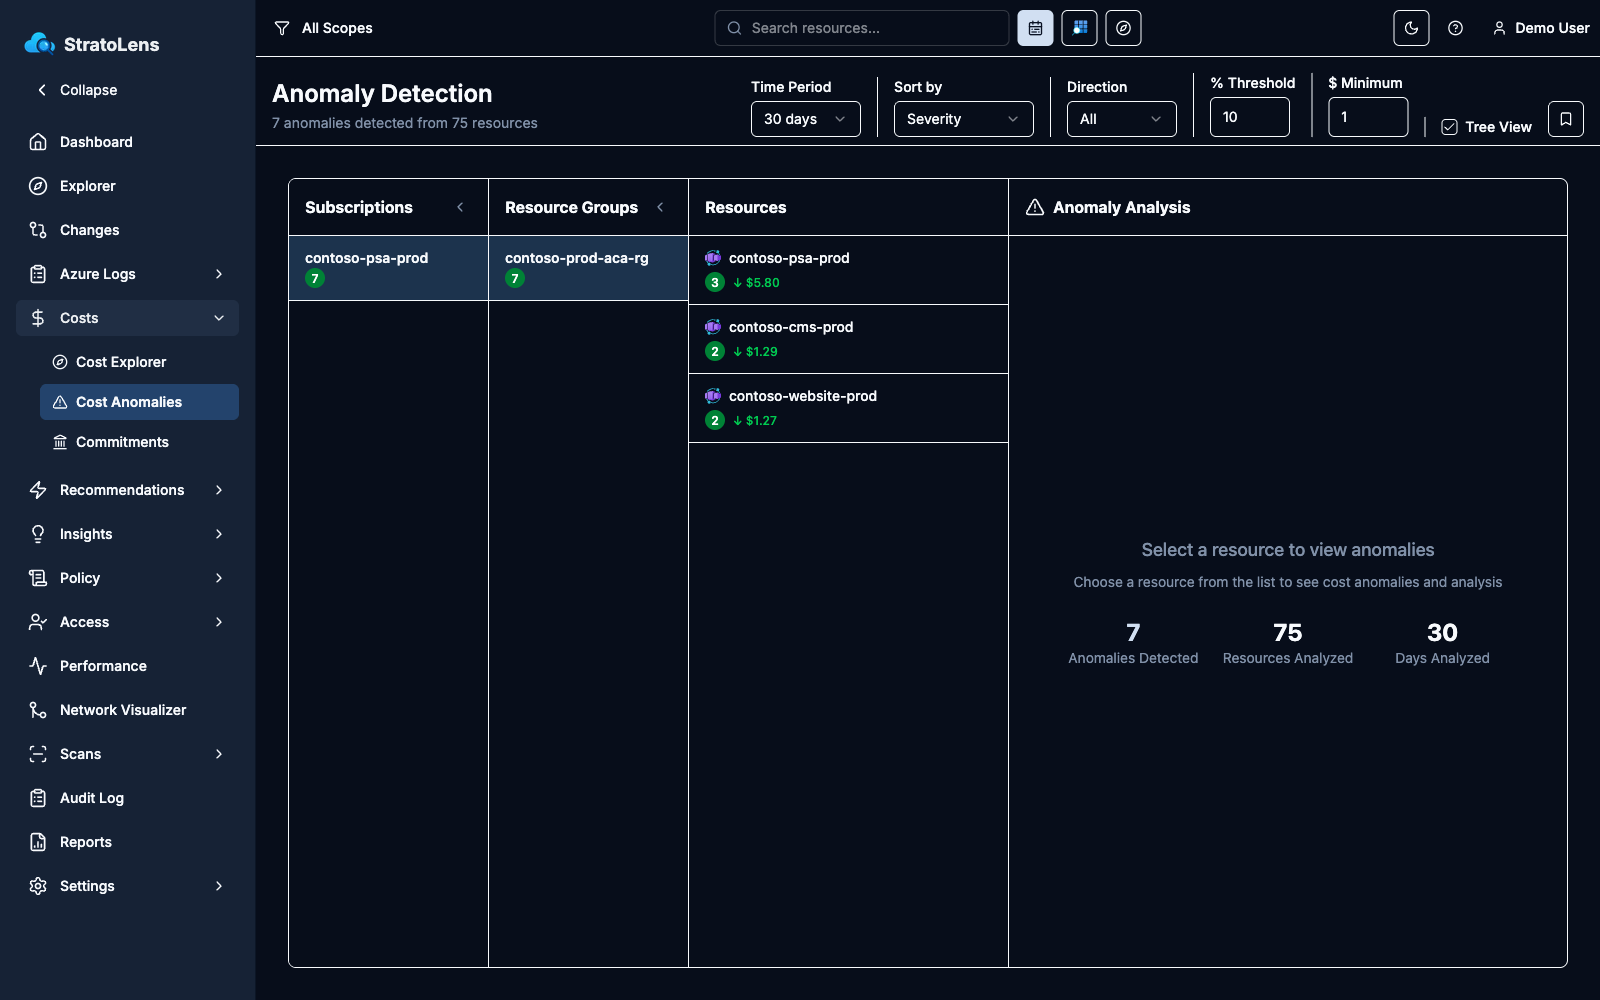Click the Scans frame icon
The width and height of the screenshot is (1600, 1000).
tap(38, 754)
